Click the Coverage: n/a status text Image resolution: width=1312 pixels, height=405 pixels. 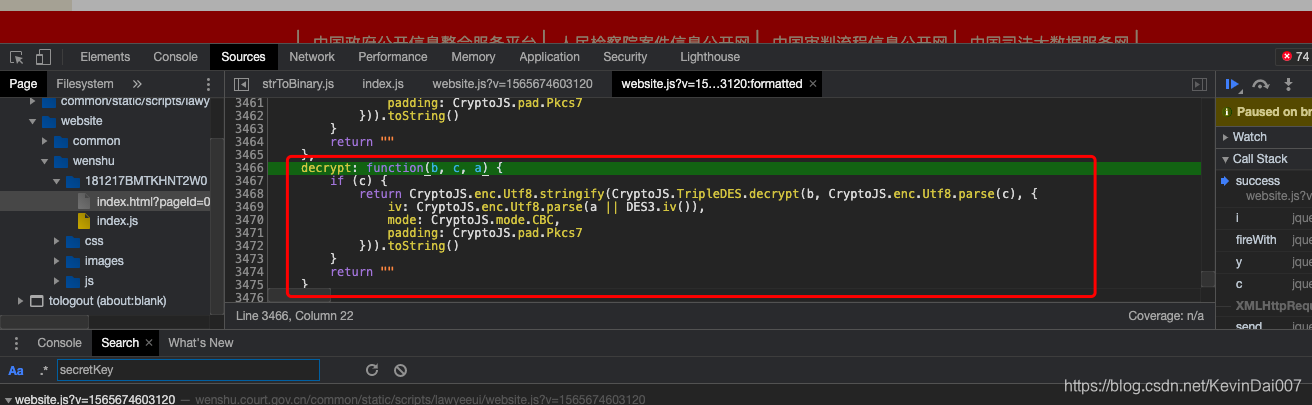pyautogui.click(x=1165, y=315)
